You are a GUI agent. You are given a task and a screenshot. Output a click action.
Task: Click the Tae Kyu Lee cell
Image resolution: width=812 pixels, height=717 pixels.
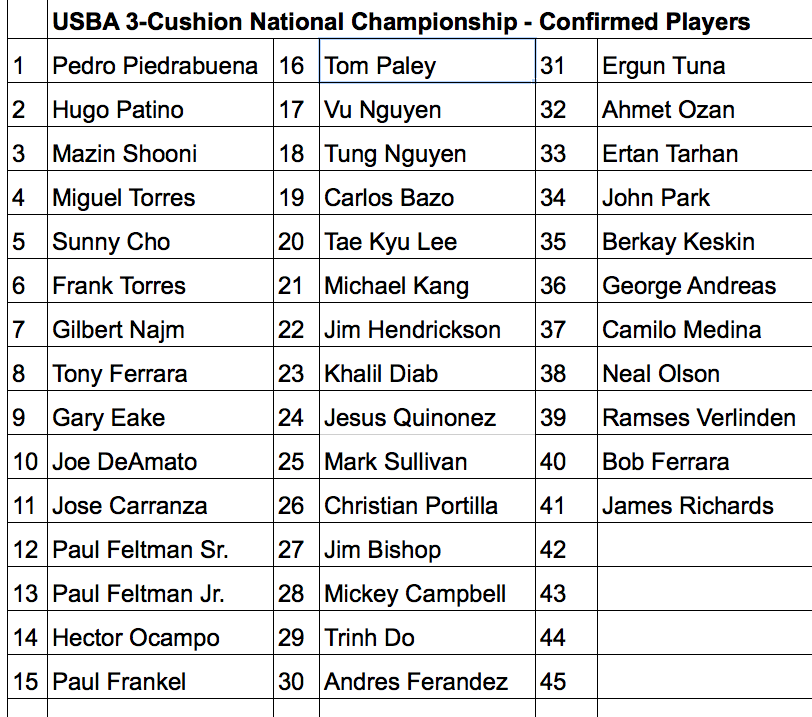coord(427,237)
